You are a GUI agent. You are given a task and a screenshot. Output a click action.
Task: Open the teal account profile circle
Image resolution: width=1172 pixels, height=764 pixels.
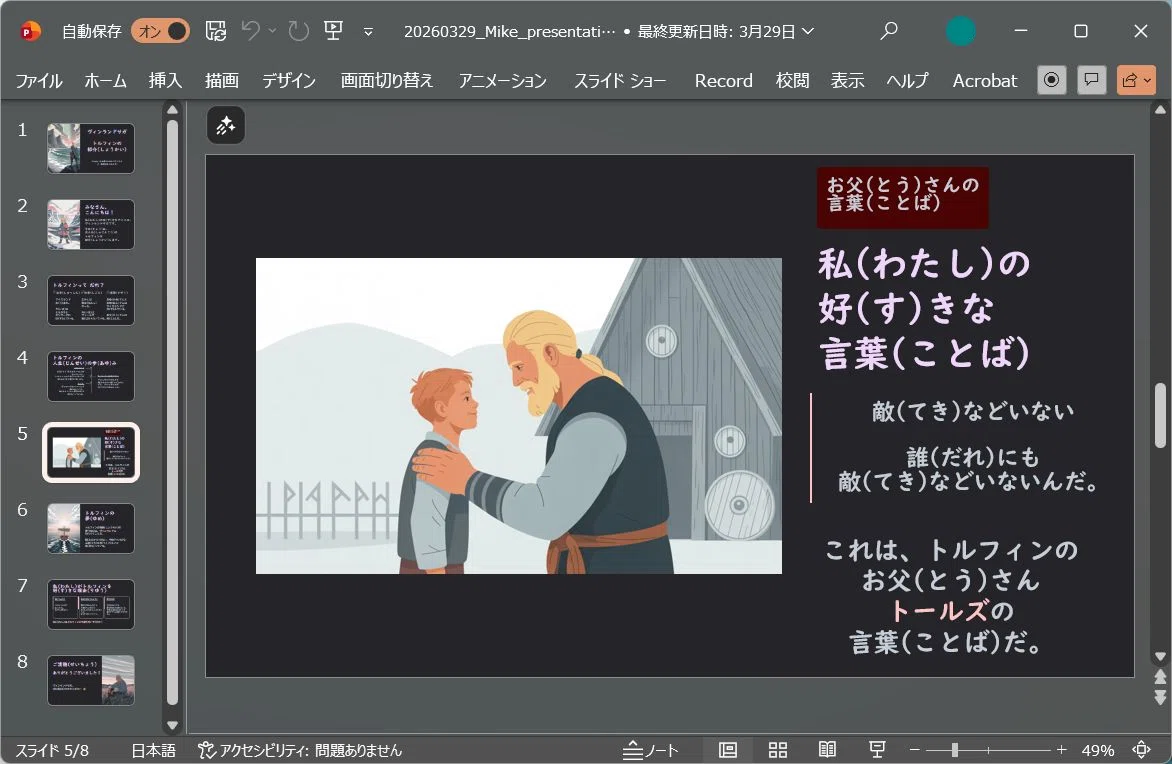tap(960, 31)
